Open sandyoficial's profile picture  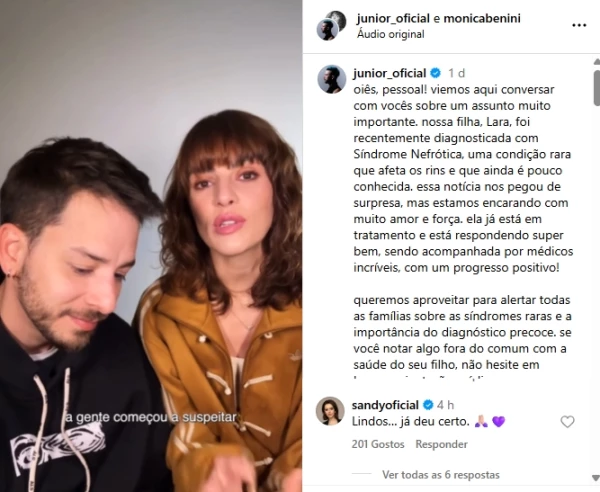coord(330,411)
